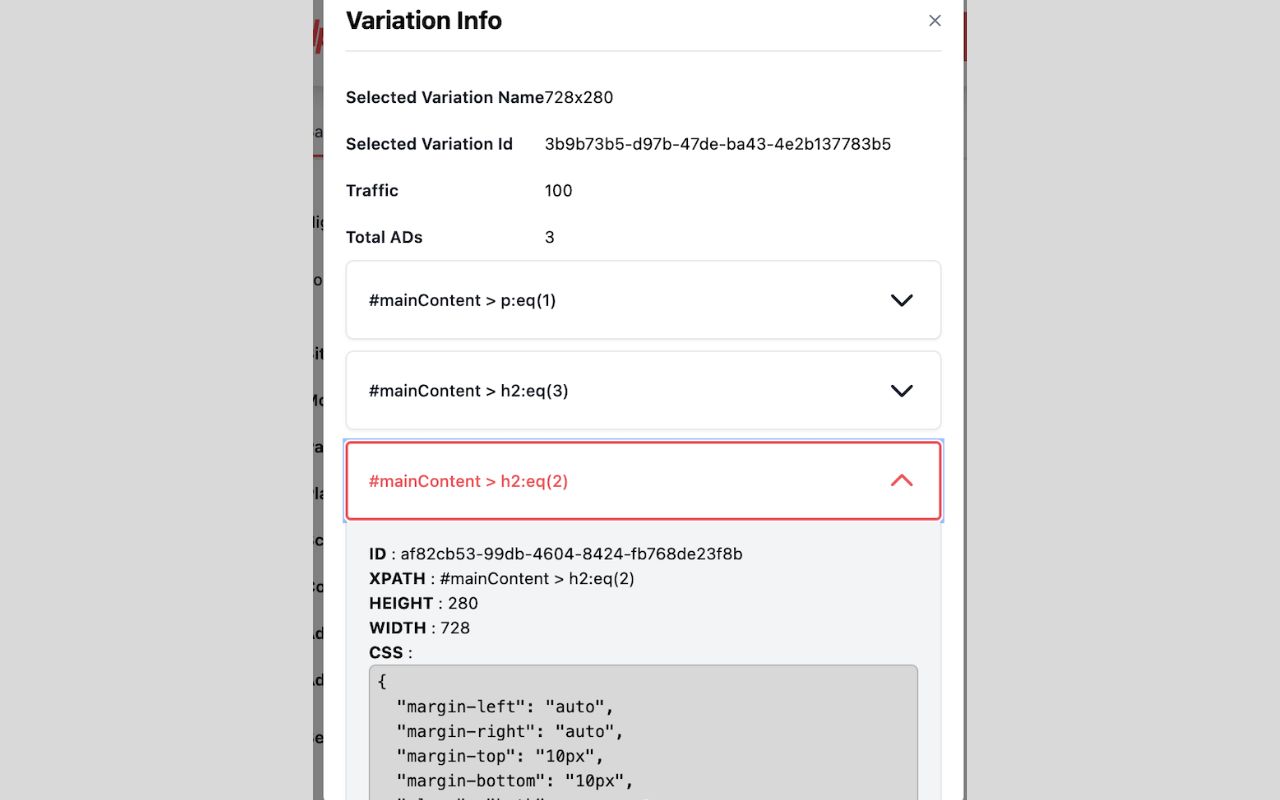This screenshot has width=1280, height=800.
Task: Click the down chevron on the p:eq(1) row
Action: tap(901, 300)
